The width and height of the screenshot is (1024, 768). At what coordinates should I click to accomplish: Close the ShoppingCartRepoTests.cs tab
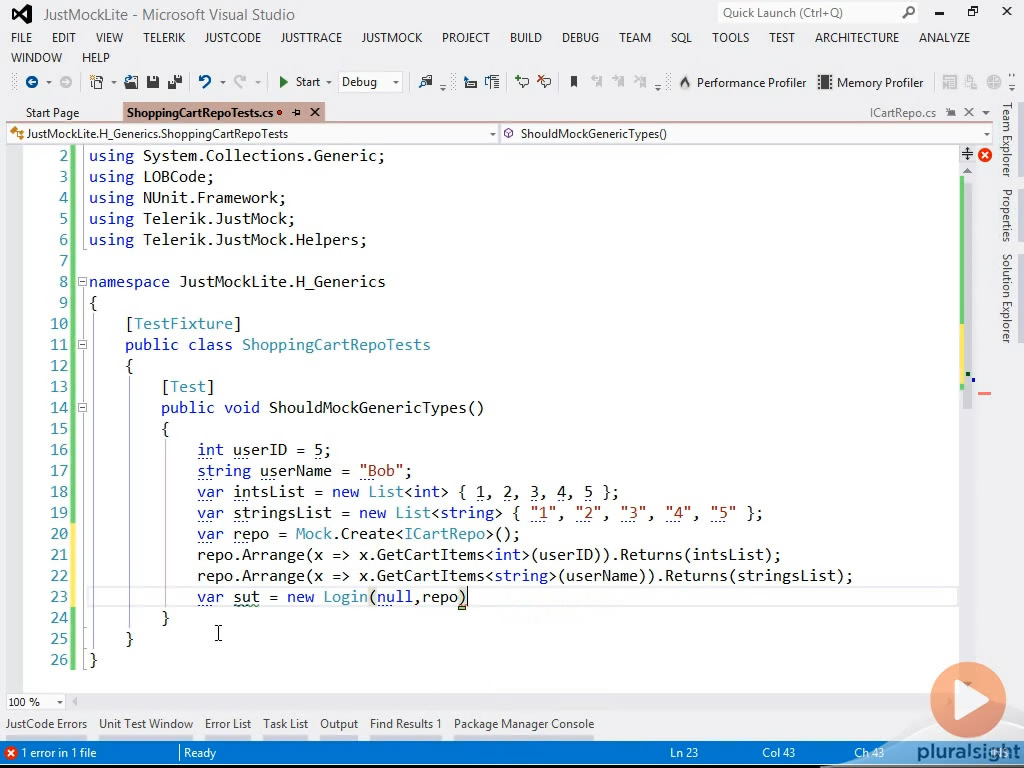point(315,112)
